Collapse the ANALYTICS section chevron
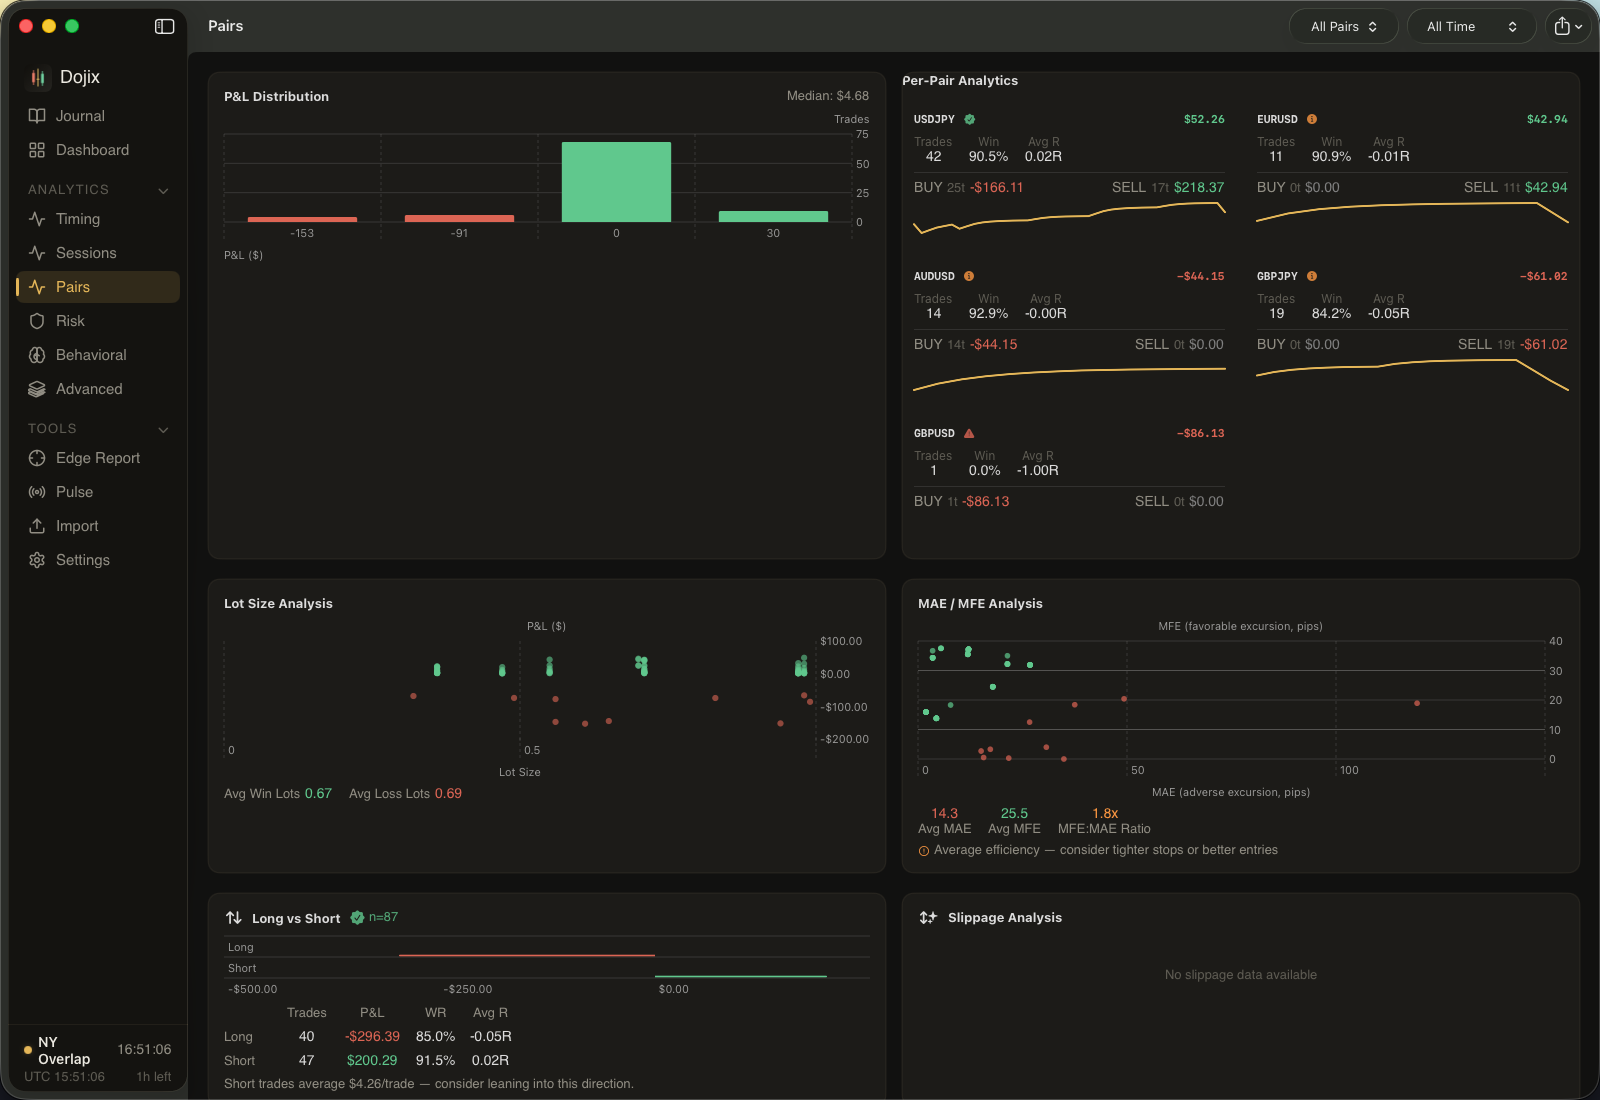 click(x=163, y=189)
